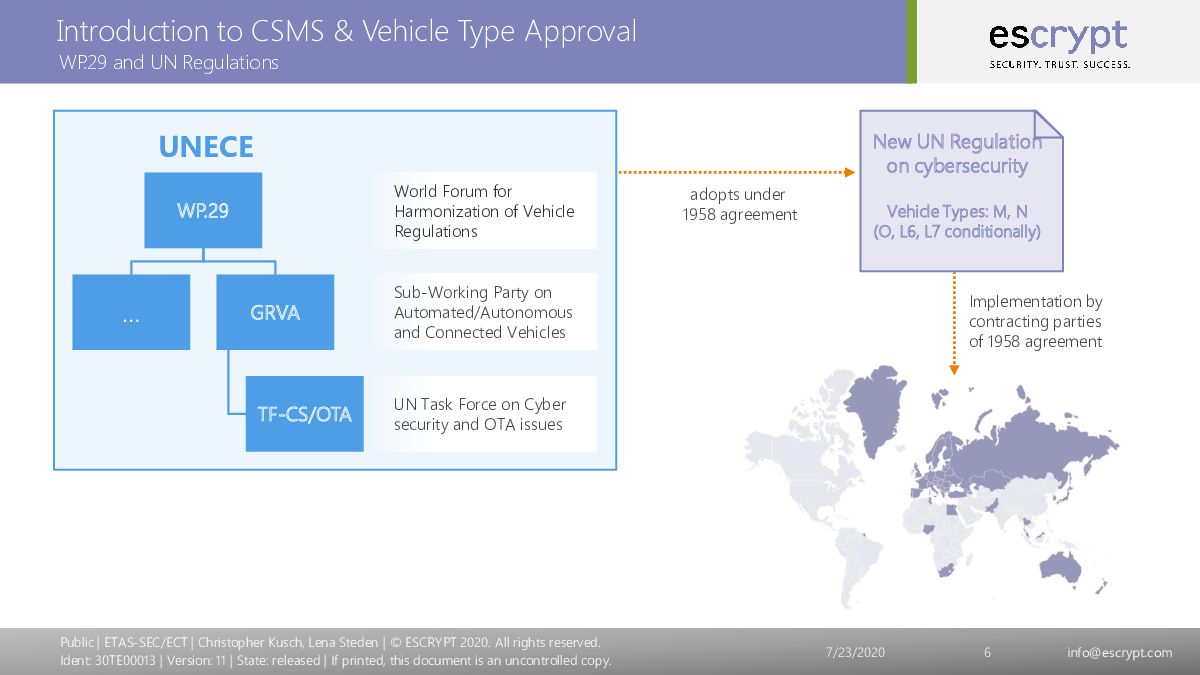
Task: Click 'SECURITY. TRUST. SUCCESS.' tagline
Action: click(x=1059, y=64)
